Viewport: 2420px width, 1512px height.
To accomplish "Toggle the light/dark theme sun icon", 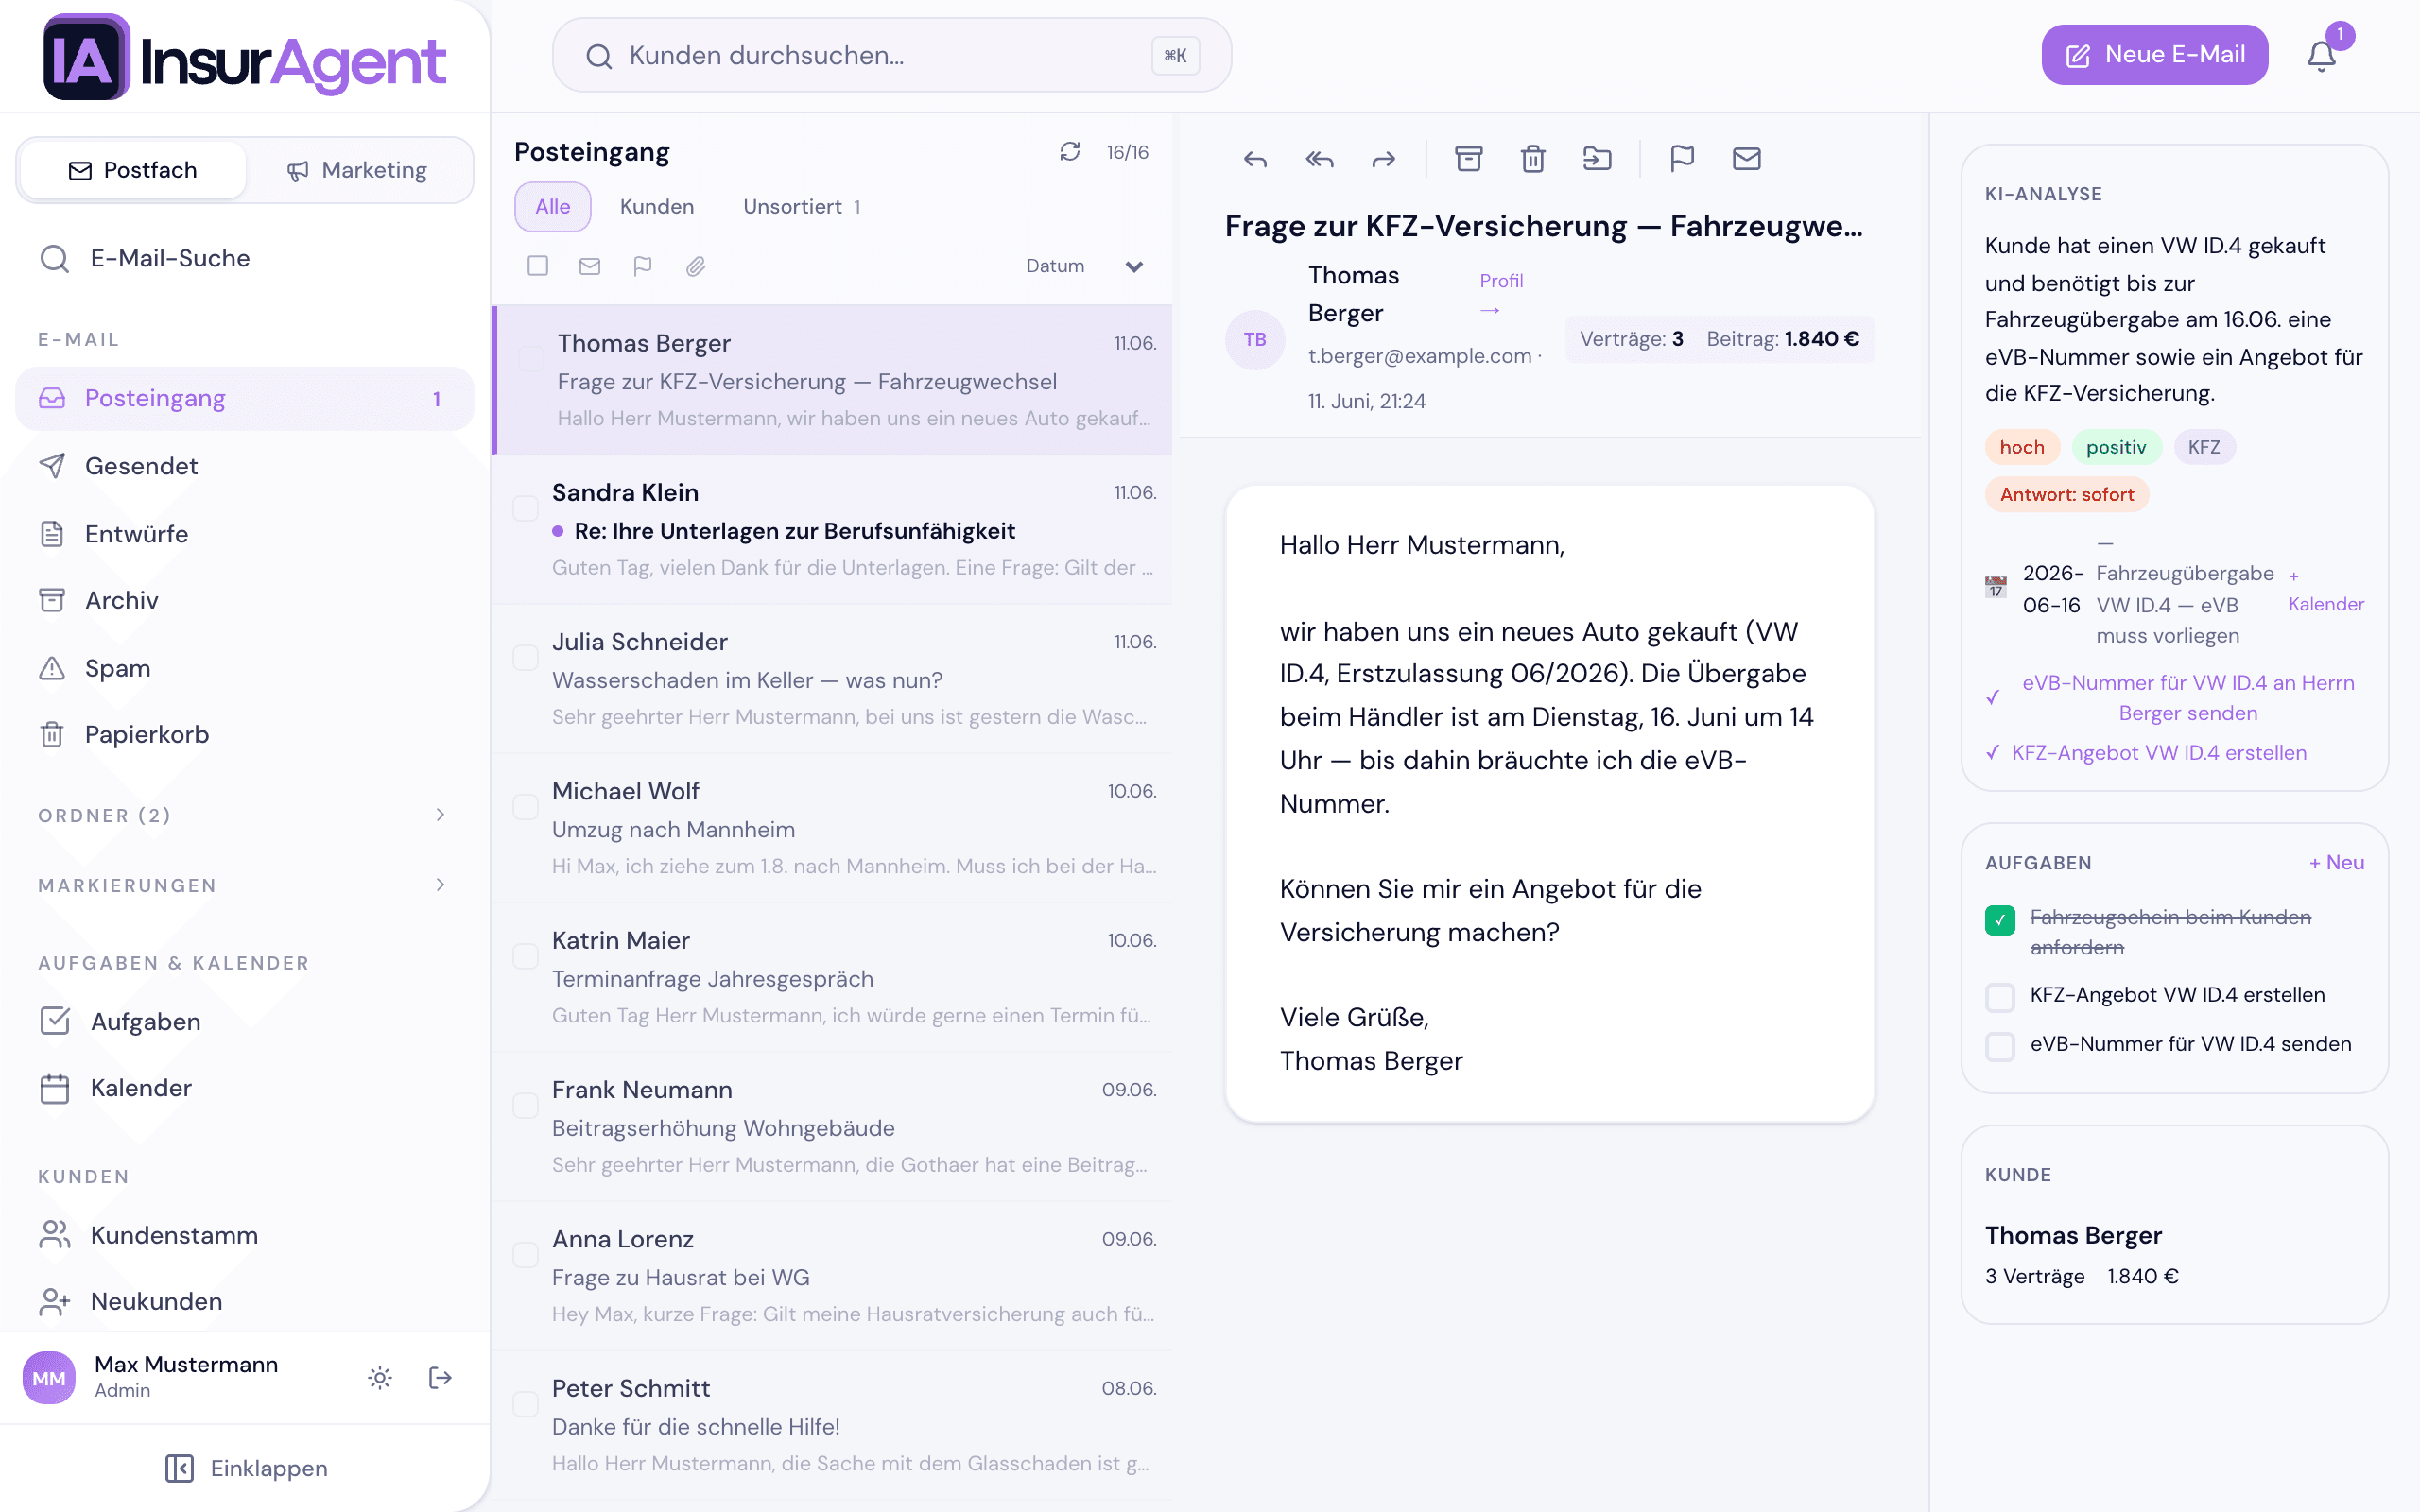I will tap(380, 1378).
